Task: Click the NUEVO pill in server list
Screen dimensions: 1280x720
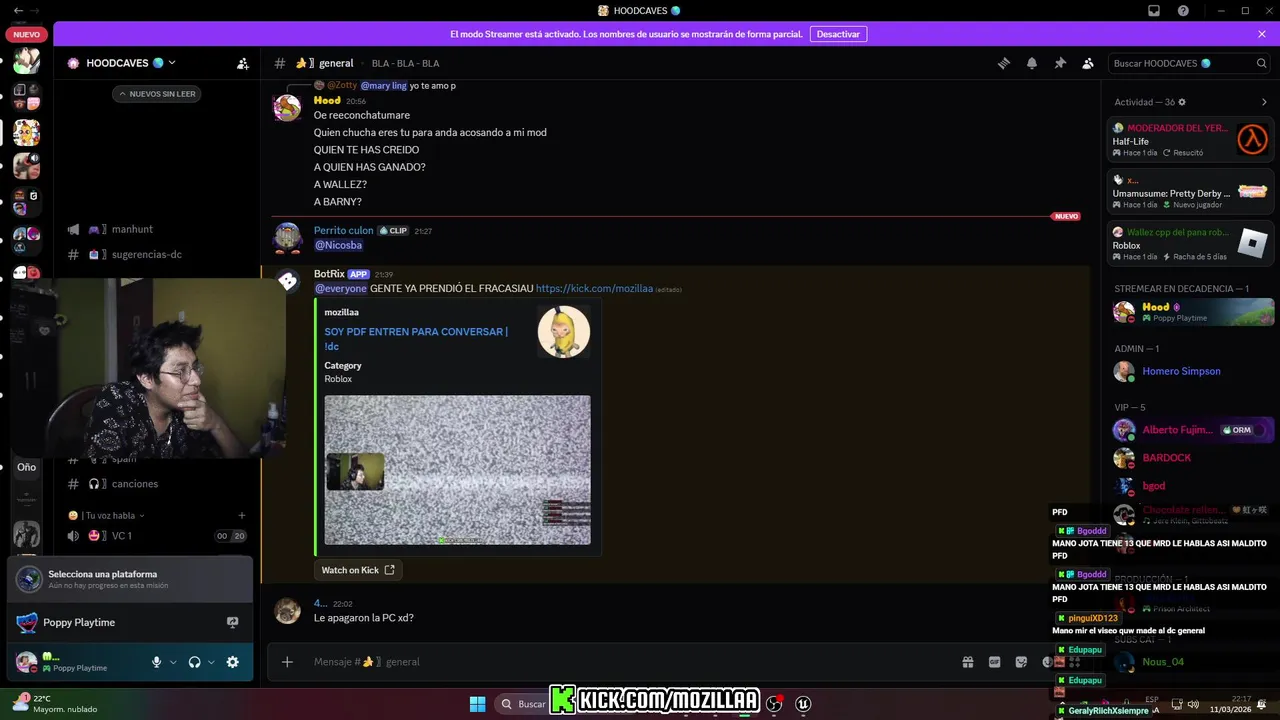Action: [27, 34]
